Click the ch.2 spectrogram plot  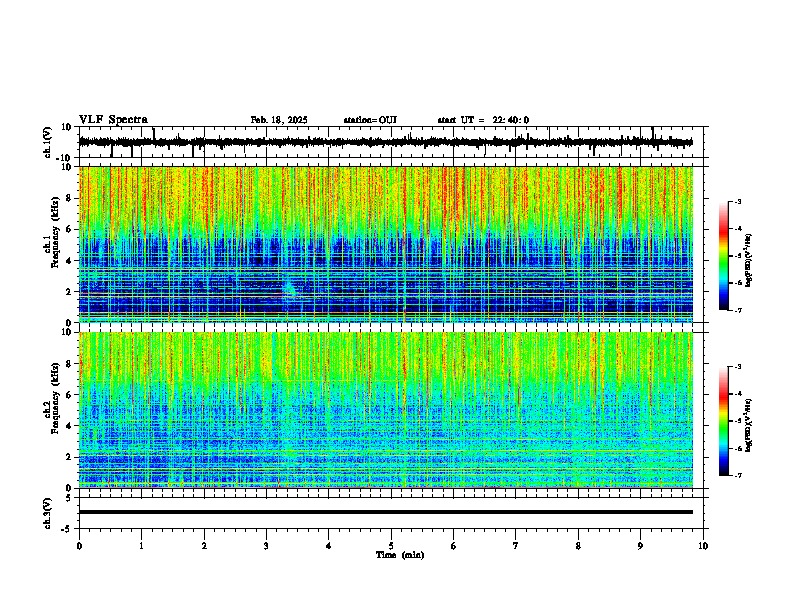click(386, 410)
